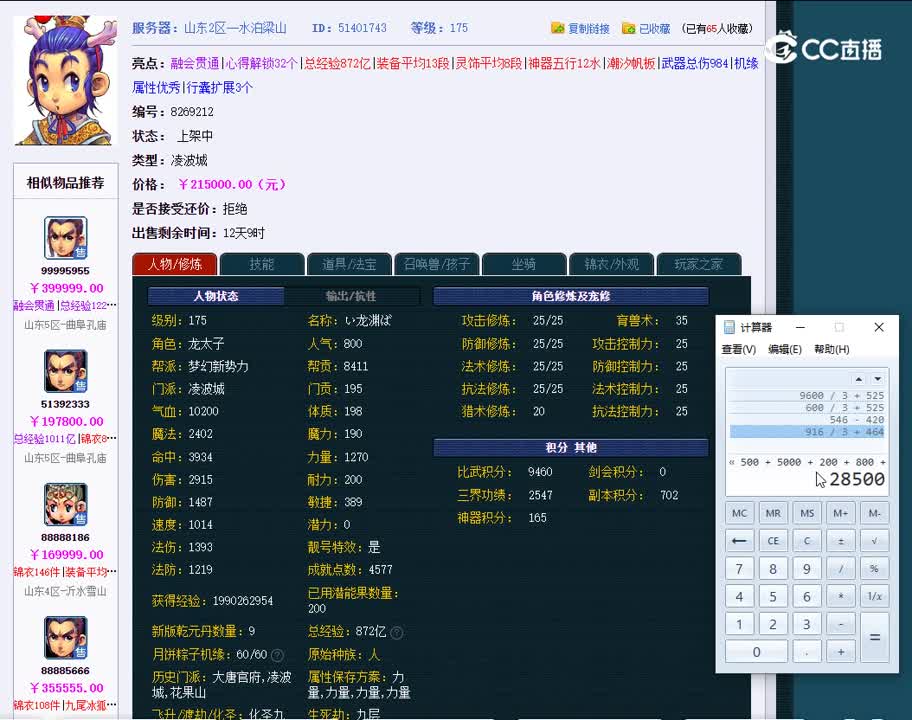Screen dimensions: 912x720
Task: Click price ¥399999.00 in similar items
Action: (x=66, y=288)
